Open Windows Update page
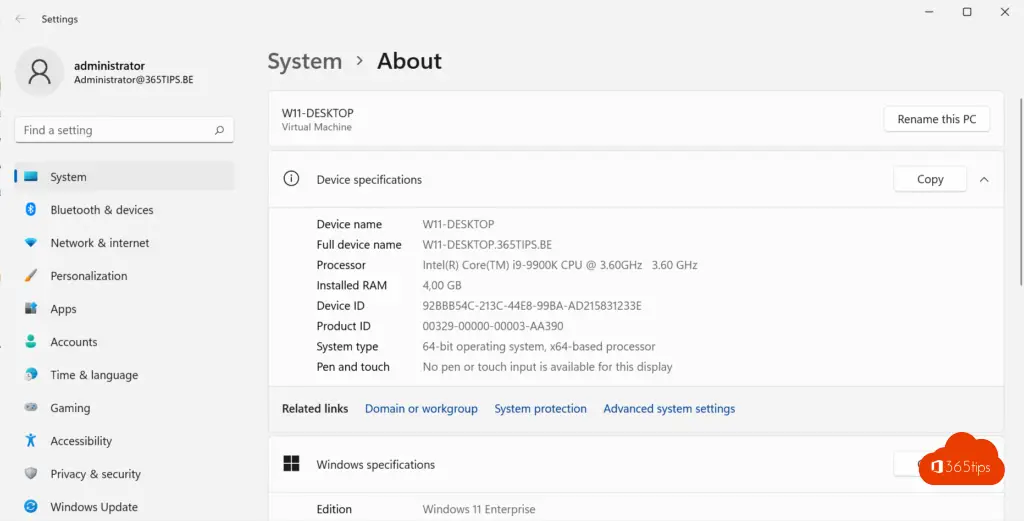 [x=124, y=507]
